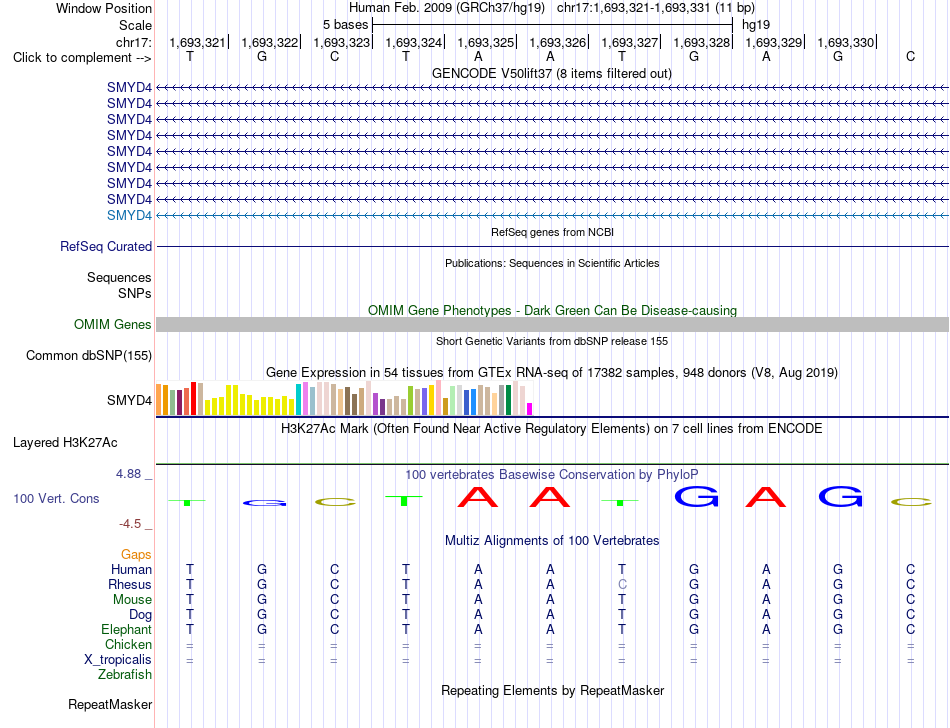Screen dimensions: 950x728
Task: Click the RefSeq Curated intron line
Action: 552,247
